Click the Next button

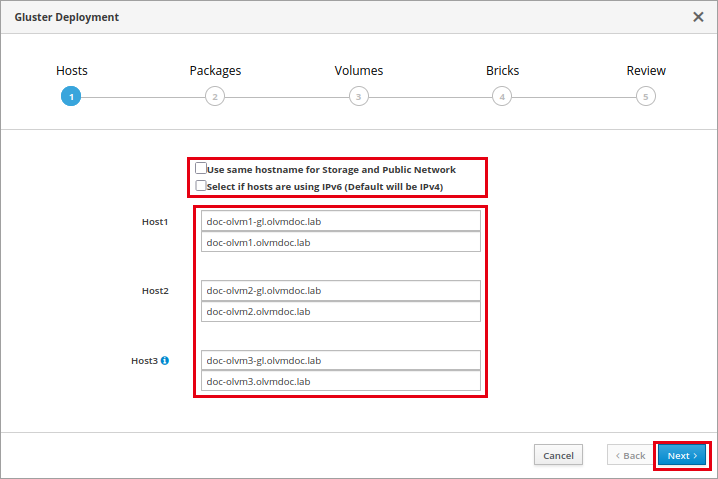[682, 456]
